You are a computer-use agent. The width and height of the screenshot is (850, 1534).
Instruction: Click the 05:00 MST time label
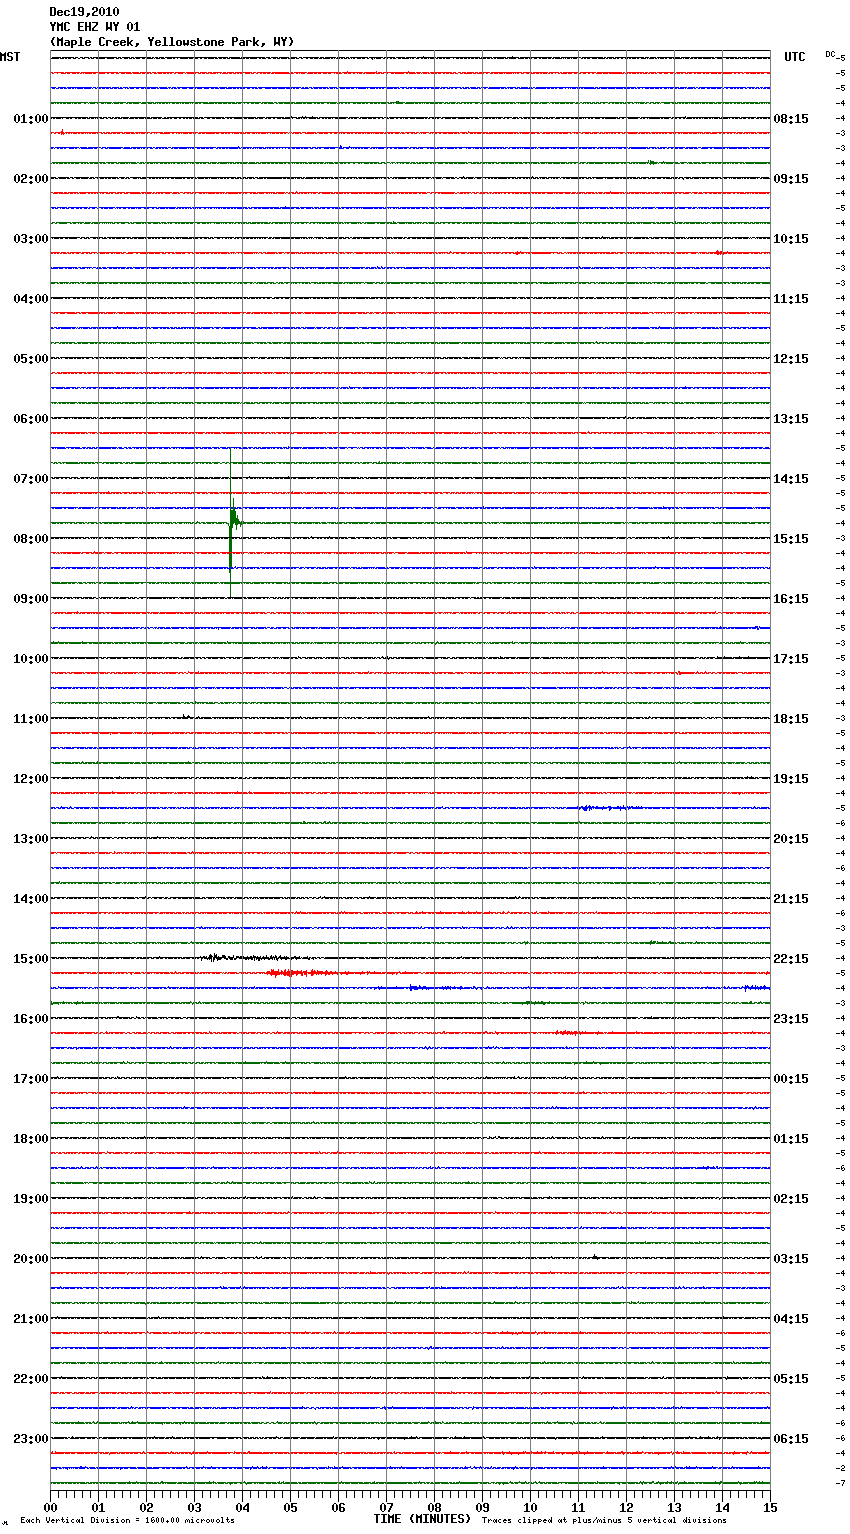(31, 359)
